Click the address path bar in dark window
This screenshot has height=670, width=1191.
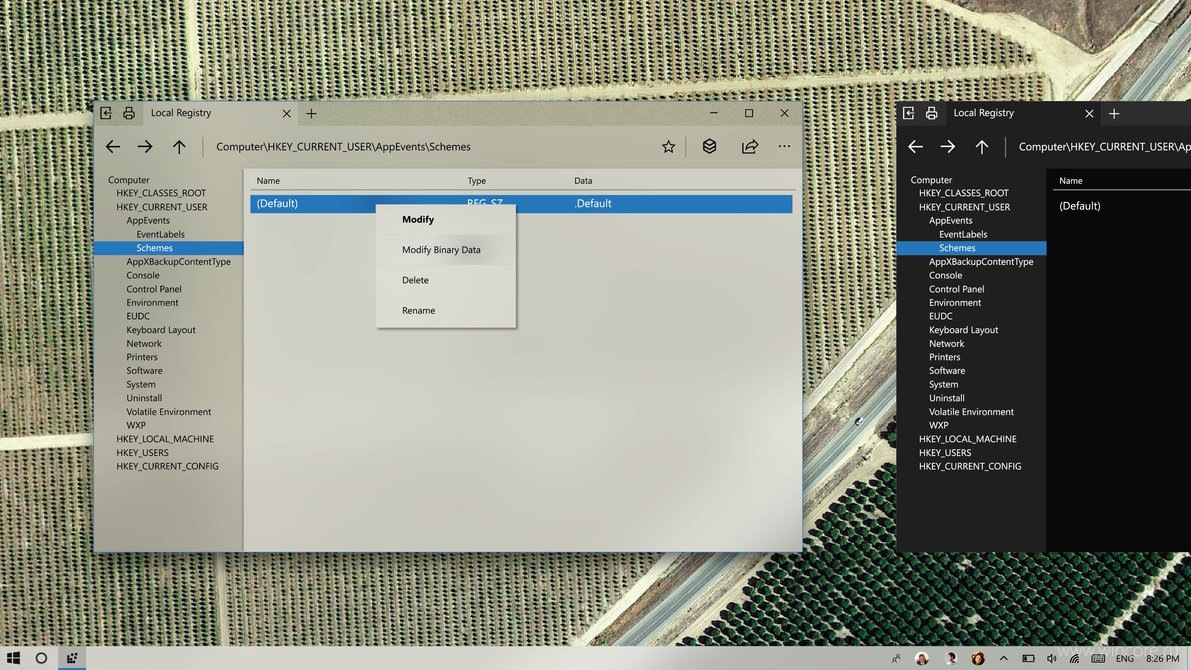(x=1104, y=147)
